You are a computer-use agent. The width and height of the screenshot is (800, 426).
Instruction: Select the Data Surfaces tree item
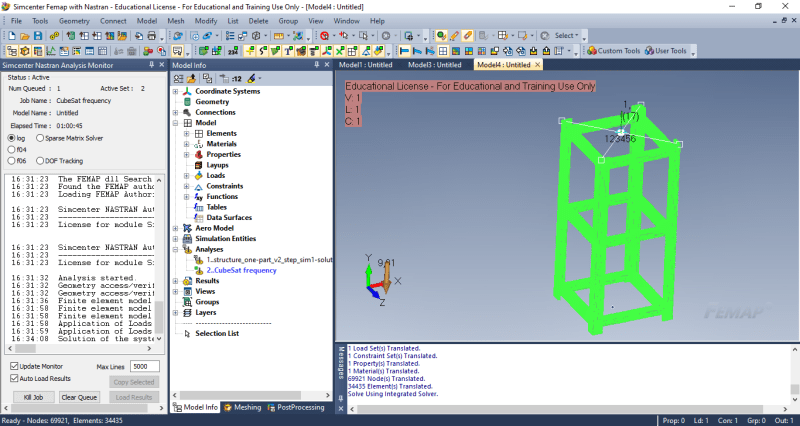tap(229, 218)
